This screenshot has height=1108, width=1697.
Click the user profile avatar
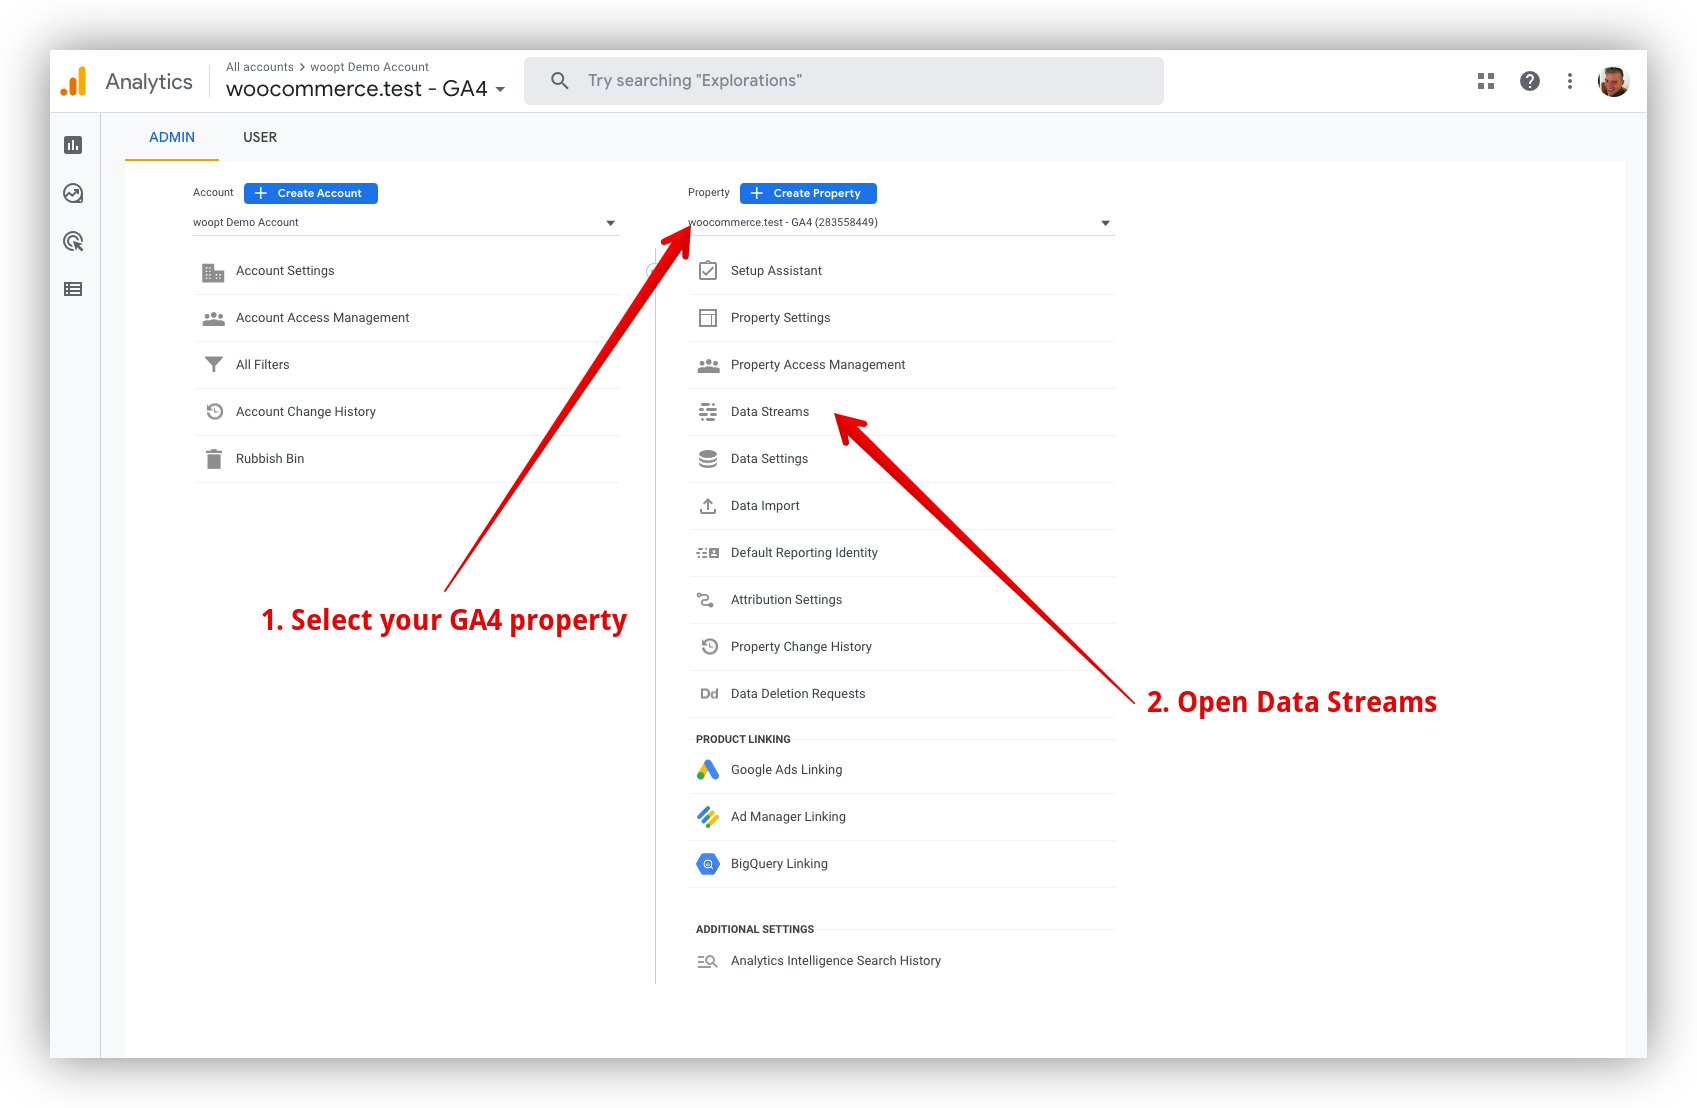click(x=1613, y=81)
